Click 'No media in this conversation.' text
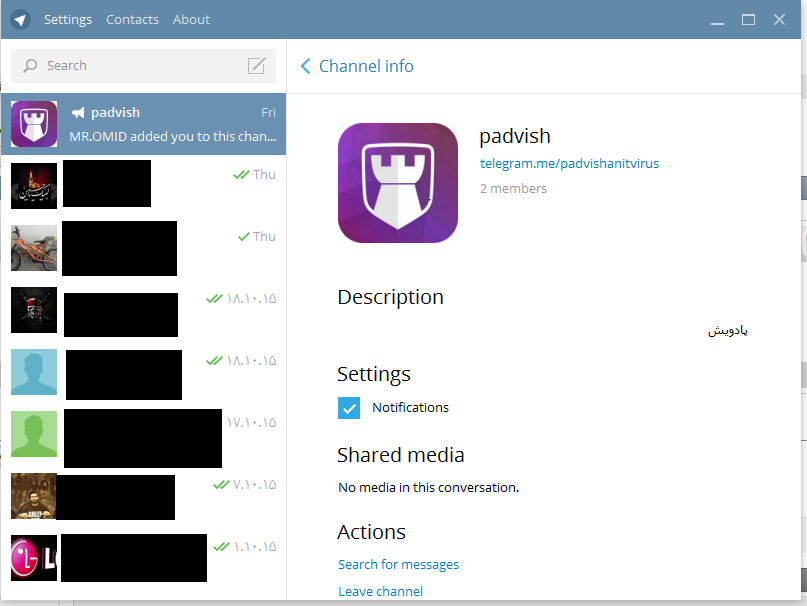 pyautogui.click(x=428, y=487)
